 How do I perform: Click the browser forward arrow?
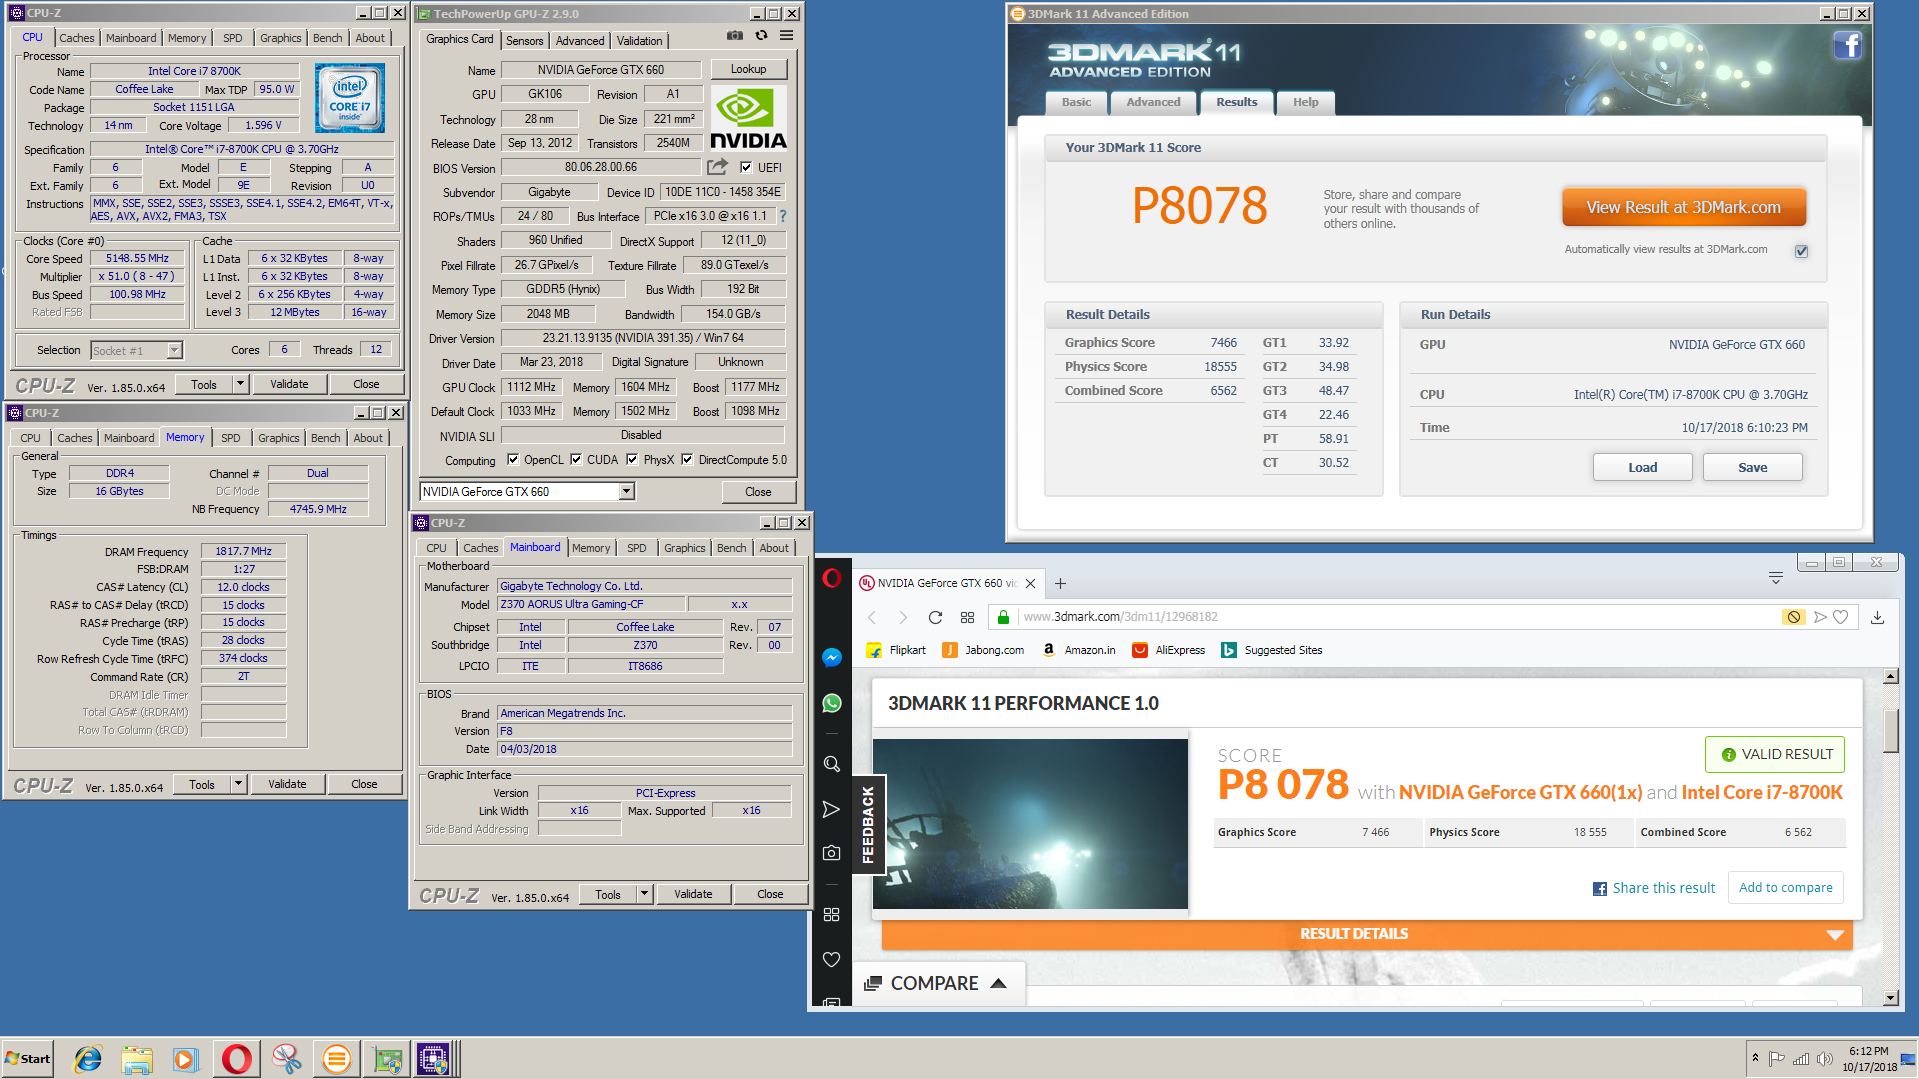point(903,617)
